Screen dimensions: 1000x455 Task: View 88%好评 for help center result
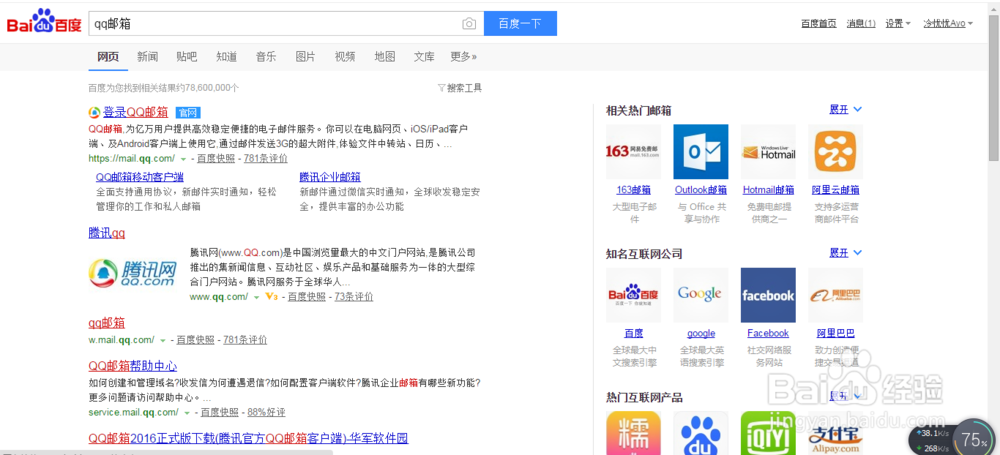(267, 412)
